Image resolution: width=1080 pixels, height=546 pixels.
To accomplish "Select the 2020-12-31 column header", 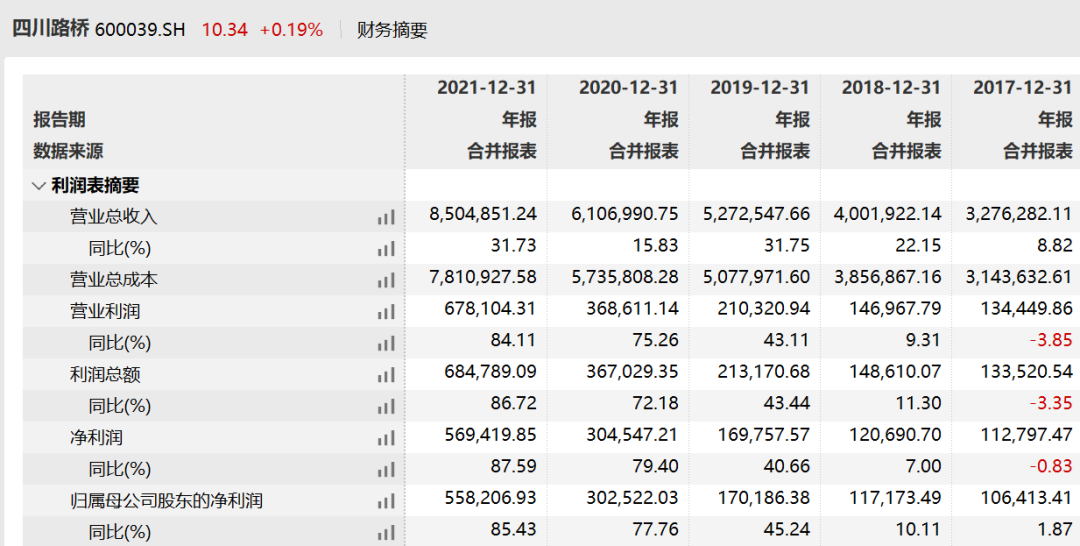I will (628, 87).
